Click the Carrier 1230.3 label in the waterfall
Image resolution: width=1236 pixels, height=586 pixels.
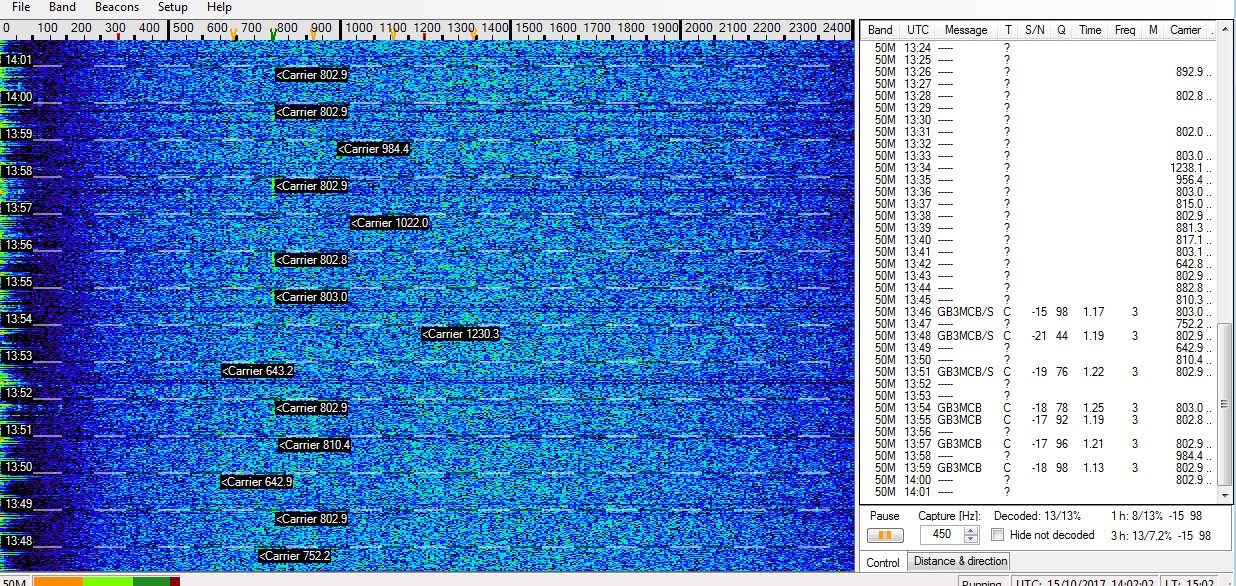460,334
